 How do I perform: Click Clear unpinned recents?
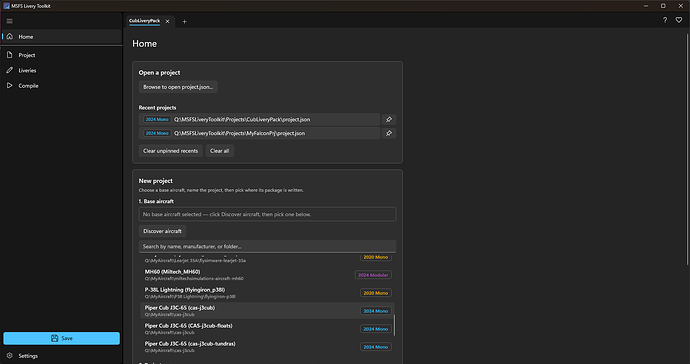(x=170, y=151)
